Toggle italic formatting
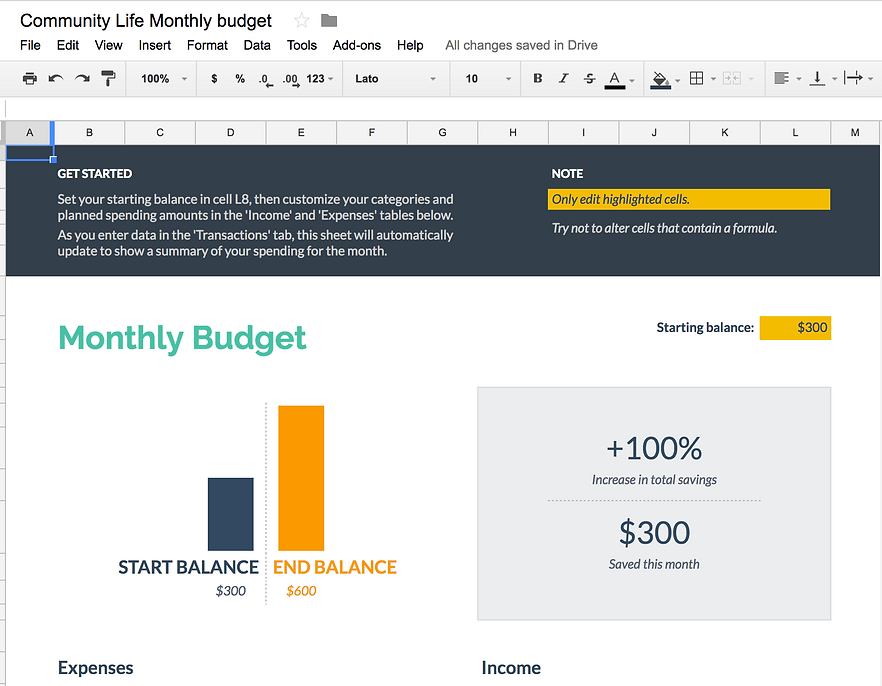The height and width of the screenshot is (686, 882). (x=563, y=79)
